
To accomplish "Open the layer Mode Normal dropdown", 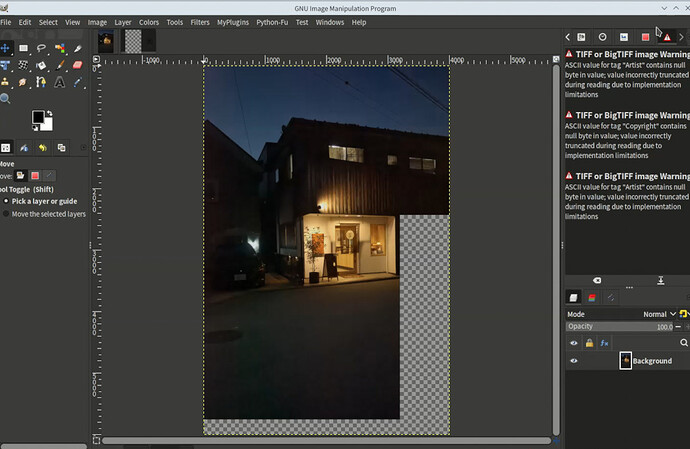I will (x=659, y=314).
